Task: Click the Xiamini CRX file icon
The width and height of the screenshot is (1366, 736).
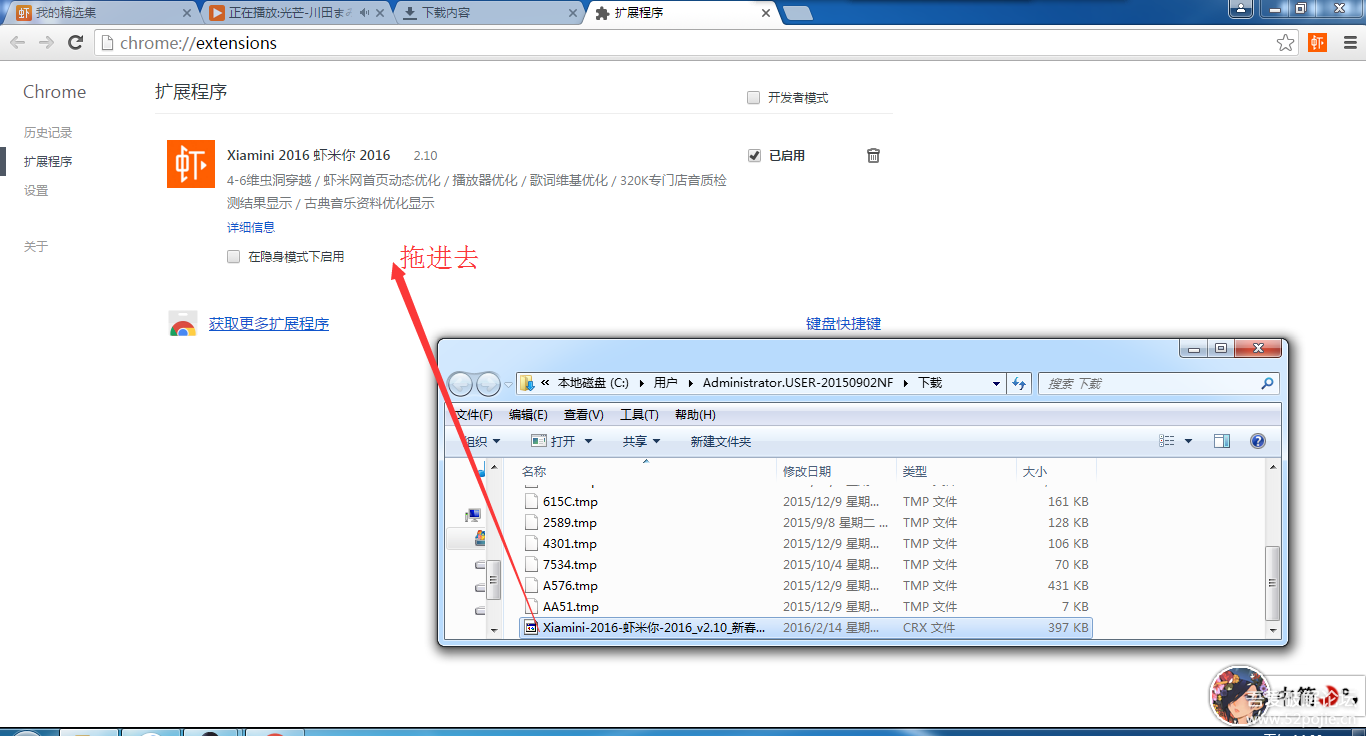Action: 531,628
